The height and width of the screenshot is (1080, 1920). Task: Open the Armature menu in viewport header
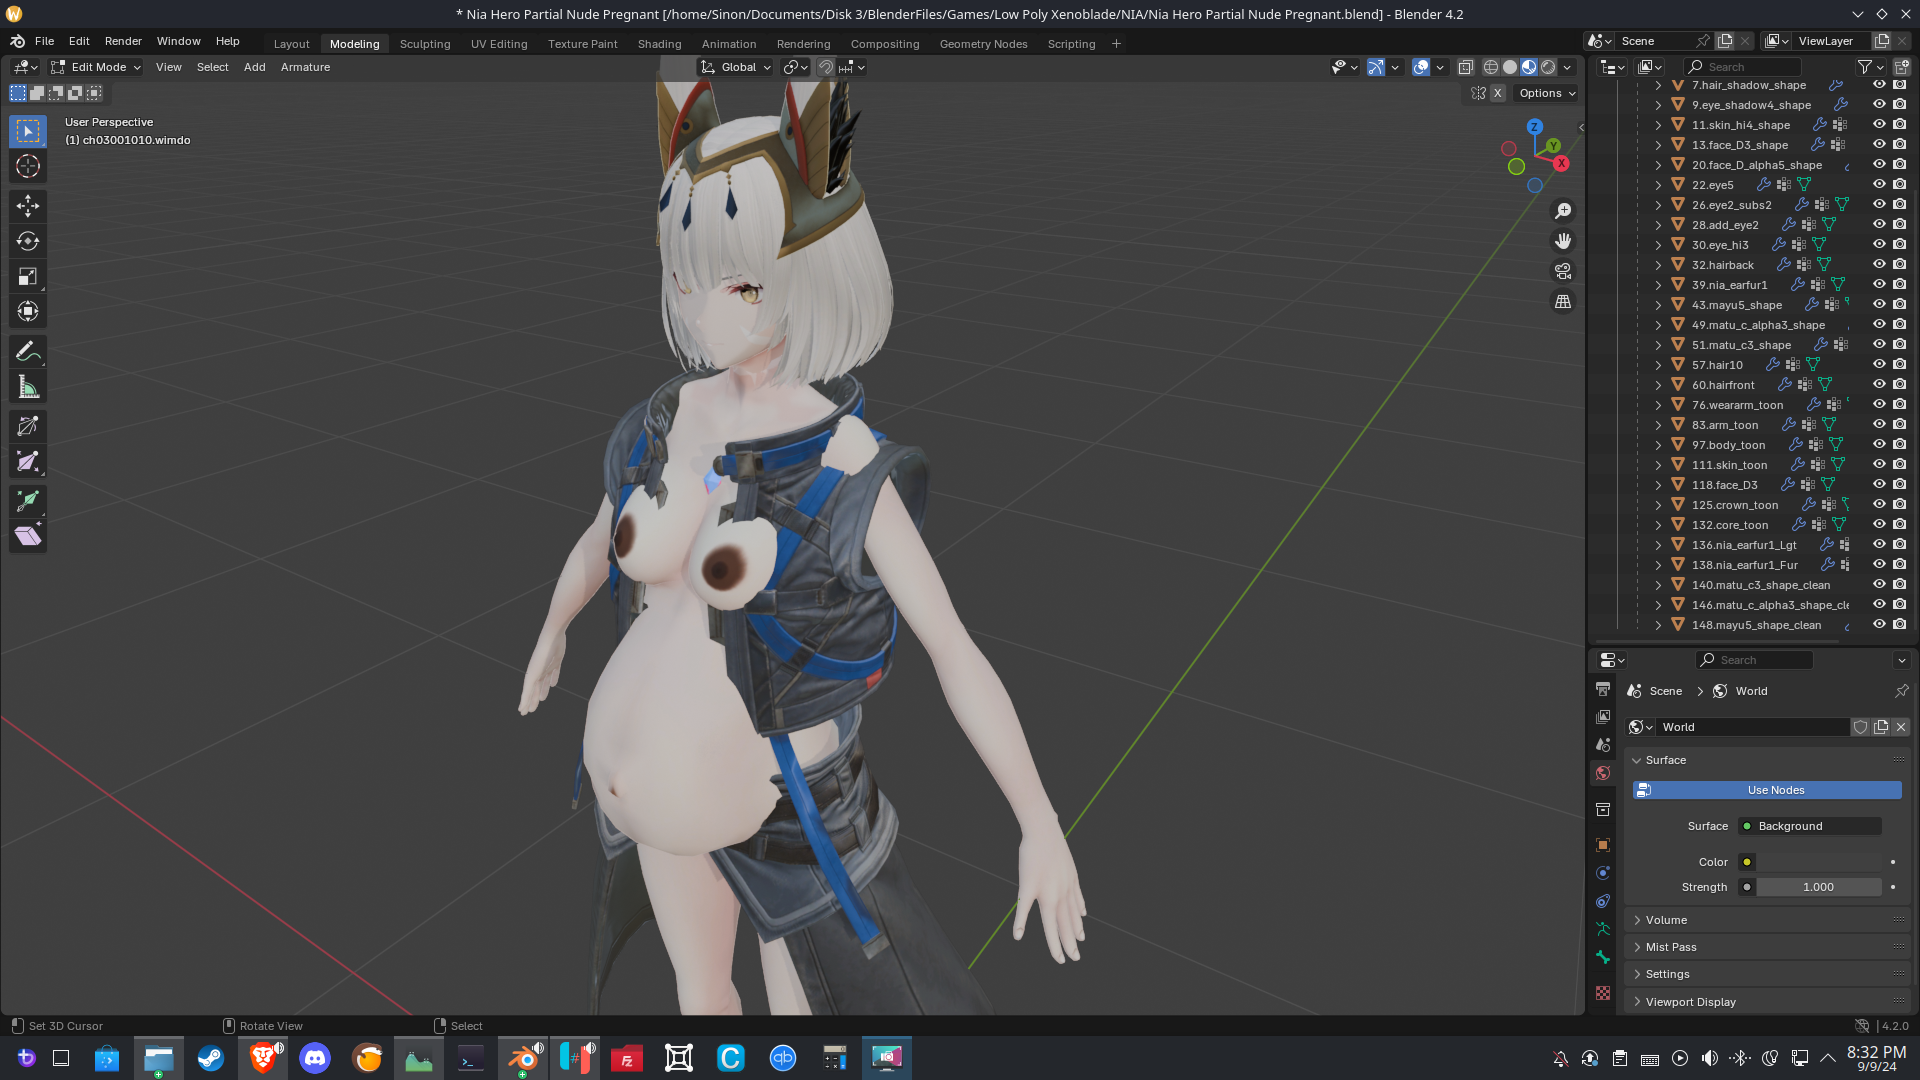(305, 67)
